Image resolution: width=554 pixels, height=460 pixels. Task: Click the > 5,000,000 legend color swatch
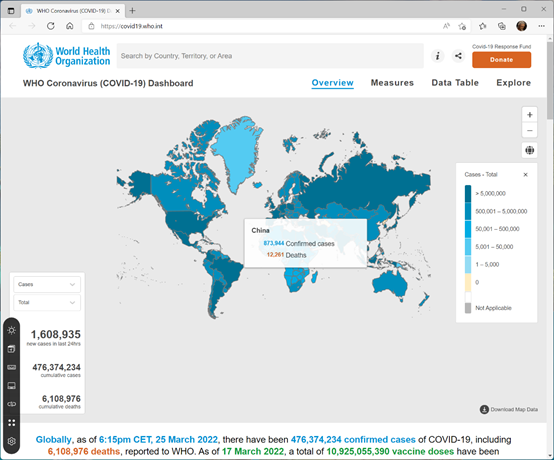[468, 194]
